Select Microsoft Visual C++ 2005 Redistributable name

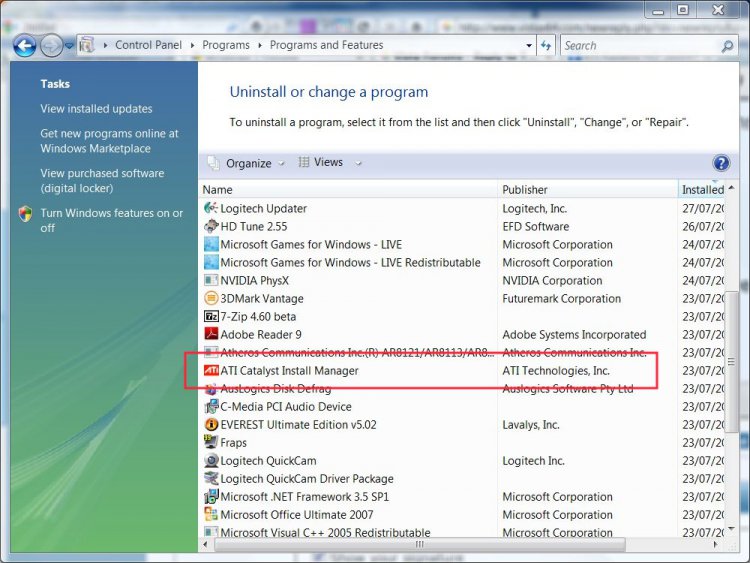click(325, 532)
